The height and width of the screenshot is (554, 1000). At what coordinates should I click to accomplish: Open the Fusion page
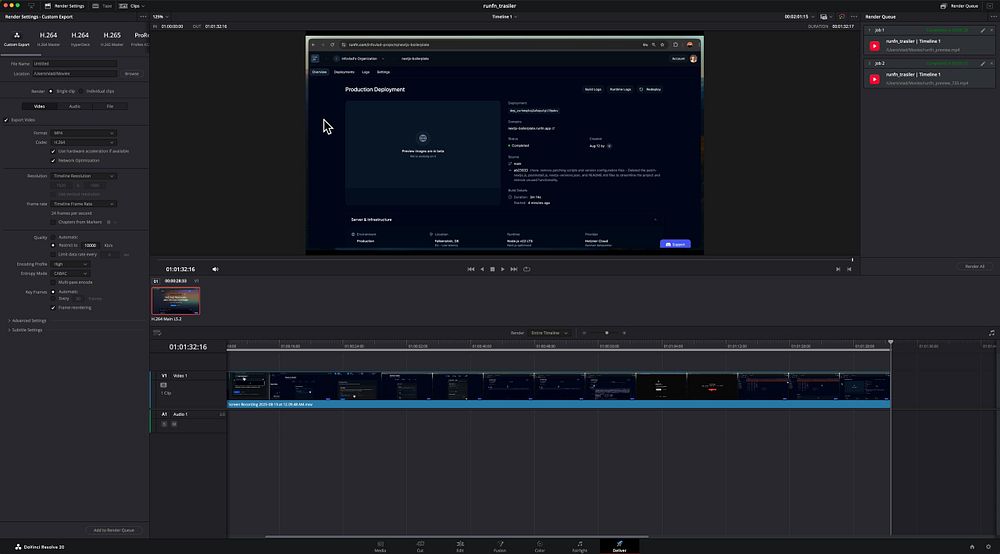point(500,546)
